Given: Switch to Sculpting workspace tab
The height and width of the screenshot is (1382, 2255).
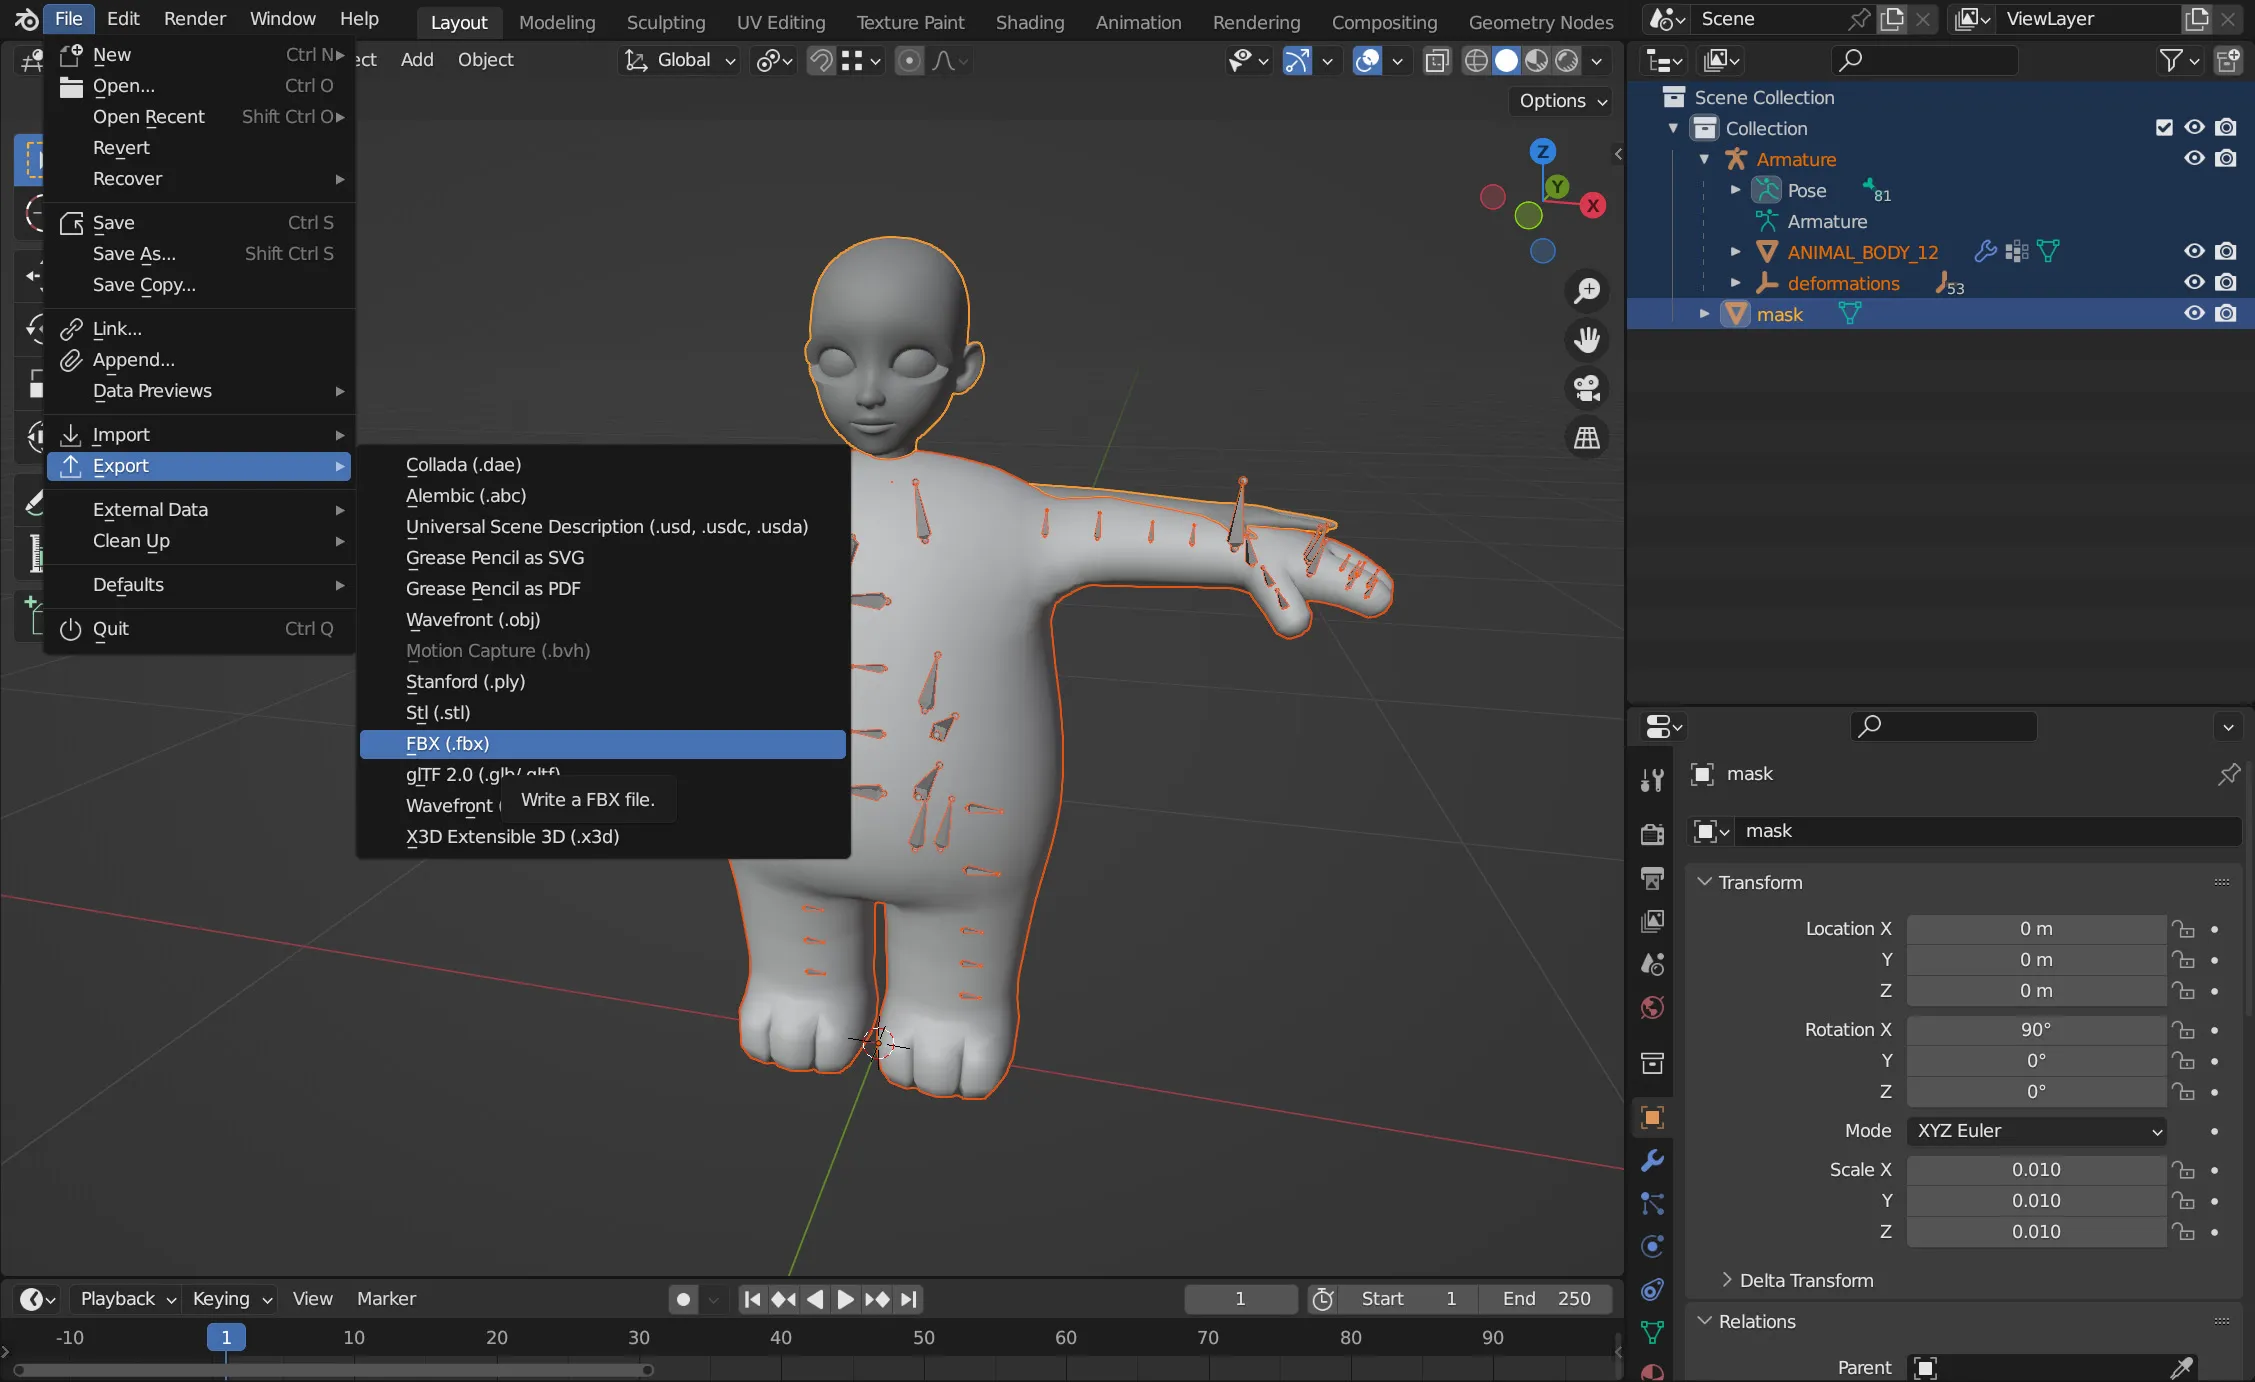Looking at the screenshot, I should pyautogui.click(x=665, y=21).
